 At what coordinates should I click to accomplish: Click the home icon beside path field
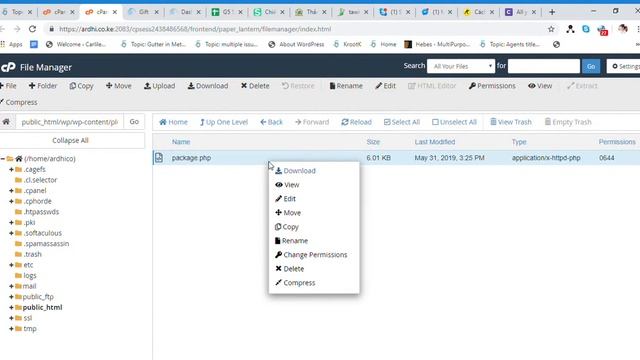(x=6, y=122)
